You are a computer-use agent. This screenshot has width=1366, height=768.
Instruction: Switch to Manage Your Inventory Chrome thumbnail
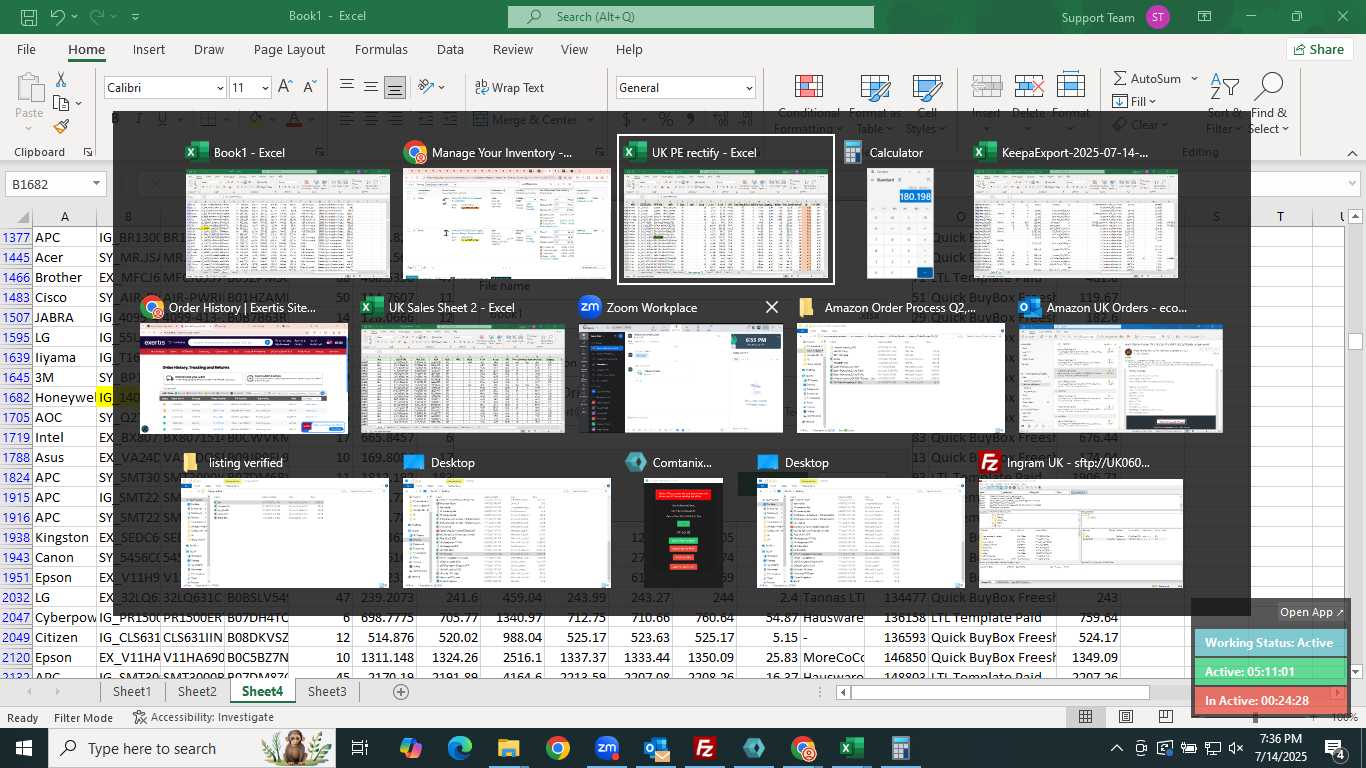pyautogui.click(x=506, y=223)
